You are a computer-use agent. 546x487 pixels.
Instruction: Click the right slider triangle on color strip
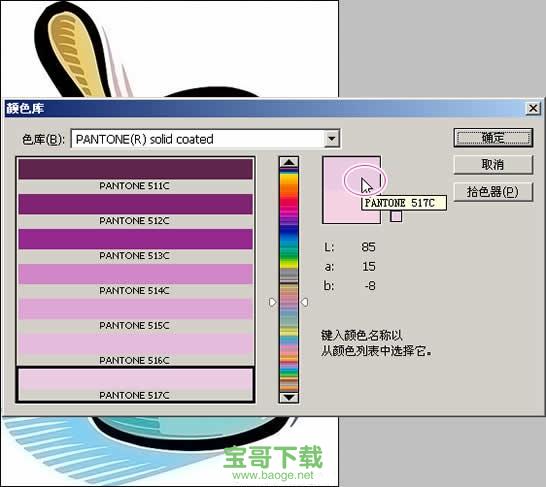(x=304, y=302)
